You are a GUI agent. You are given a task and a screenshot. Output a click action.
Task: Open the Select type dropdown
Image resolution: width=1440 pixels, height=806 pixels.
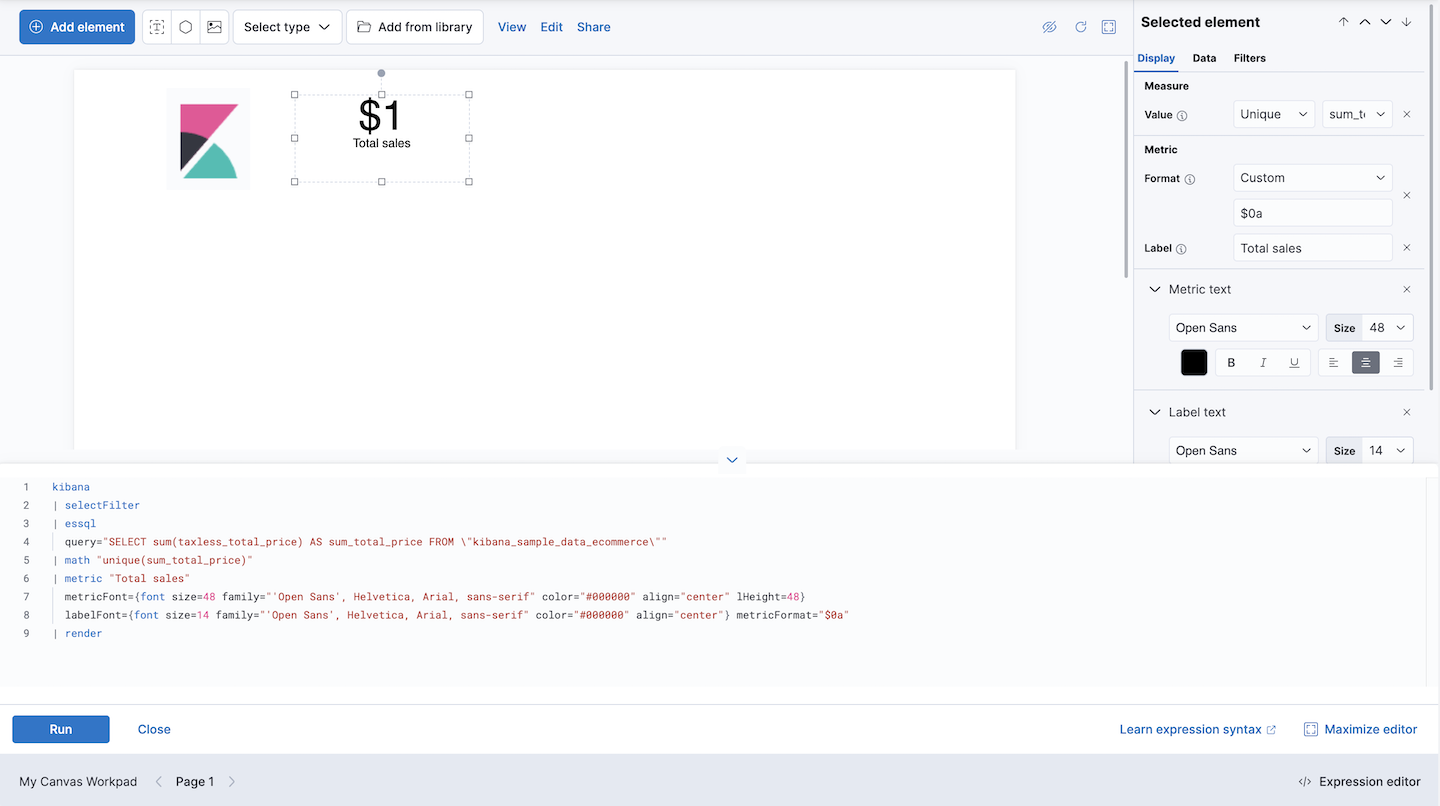tap(287, 27)
